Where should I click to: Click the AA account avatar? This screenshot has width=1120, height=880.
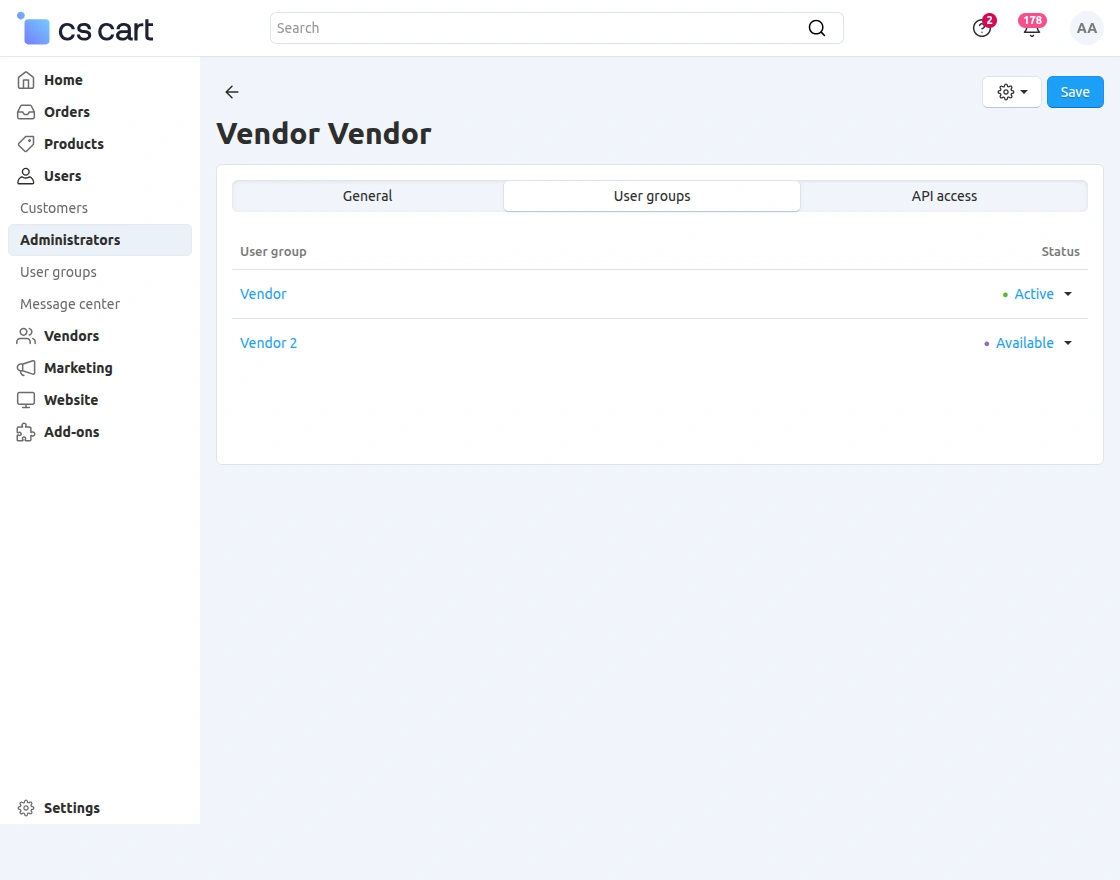(x=1086, y=28)
